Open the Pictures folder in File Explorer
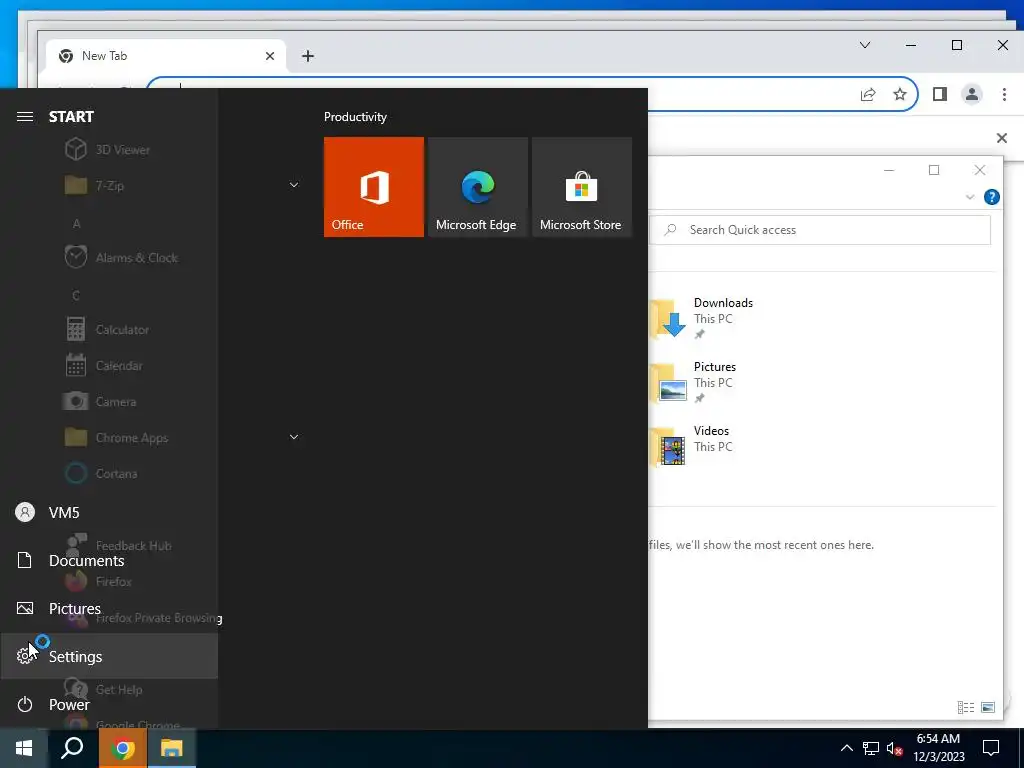 tap(694, 382)
